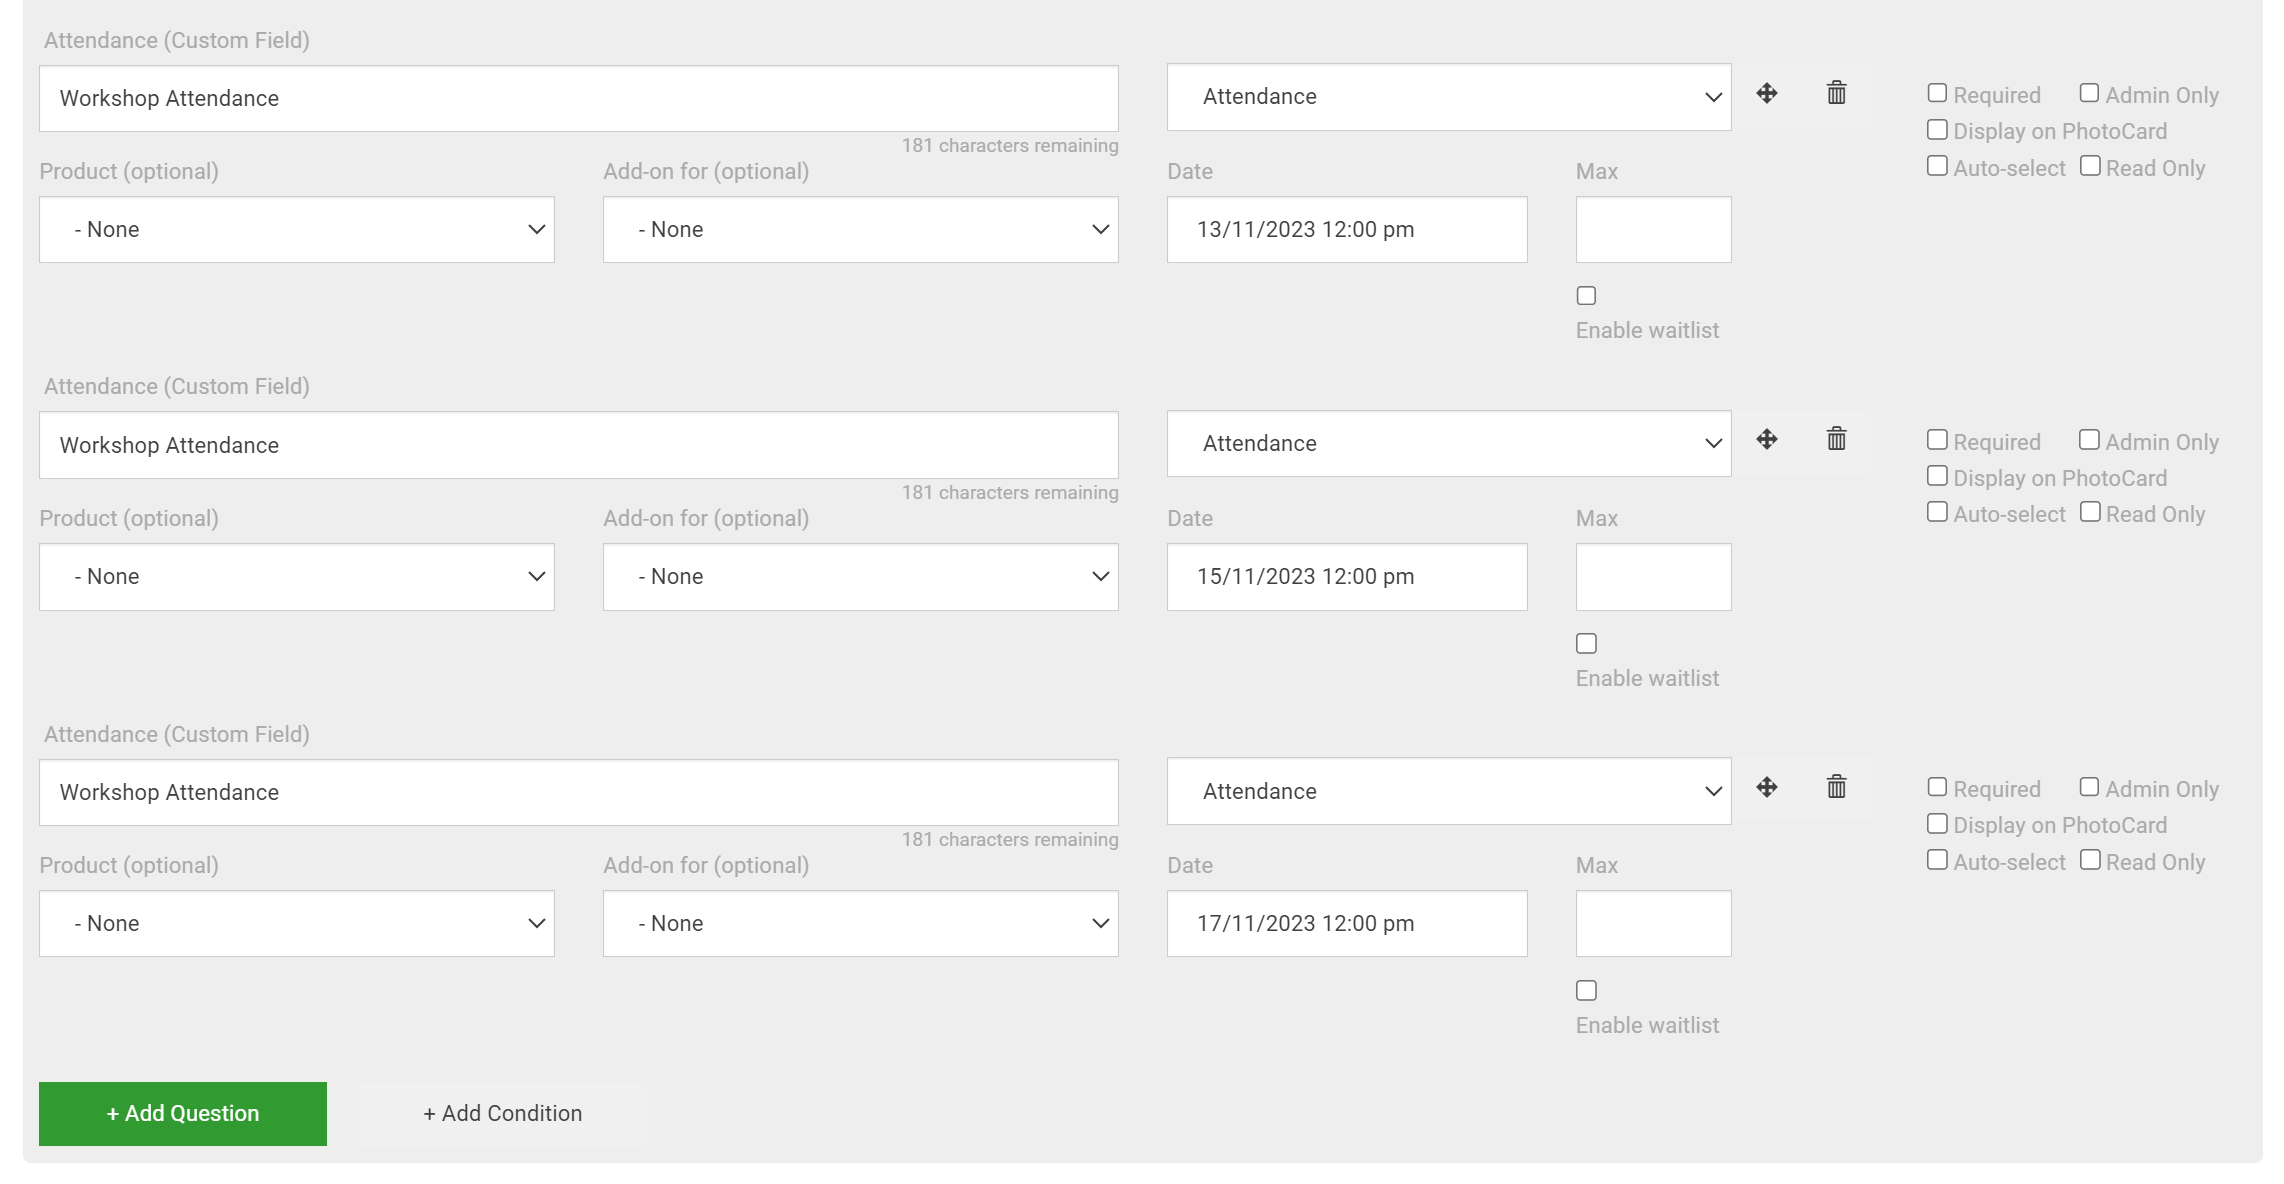Check Display on PhotoCard for 15/11/2023 field

(1937, 476)
